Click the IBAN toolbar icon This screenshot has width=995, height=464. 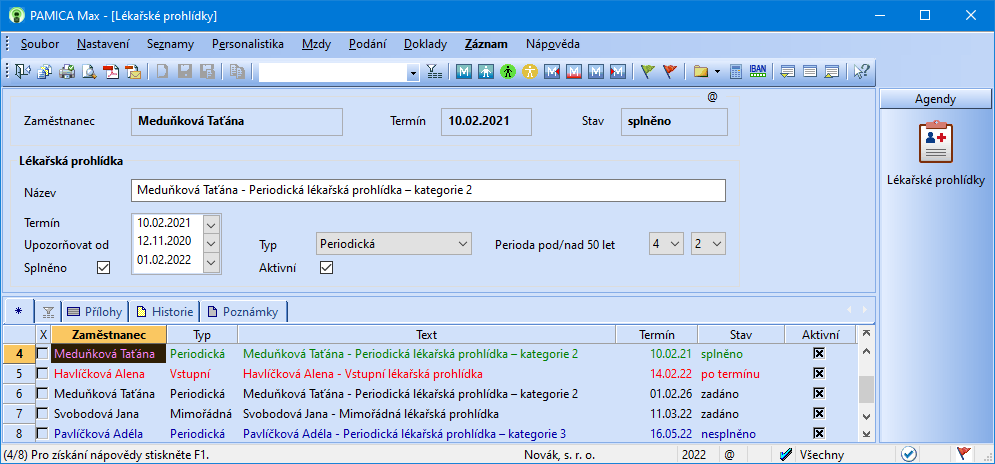[x=758, y=71]
